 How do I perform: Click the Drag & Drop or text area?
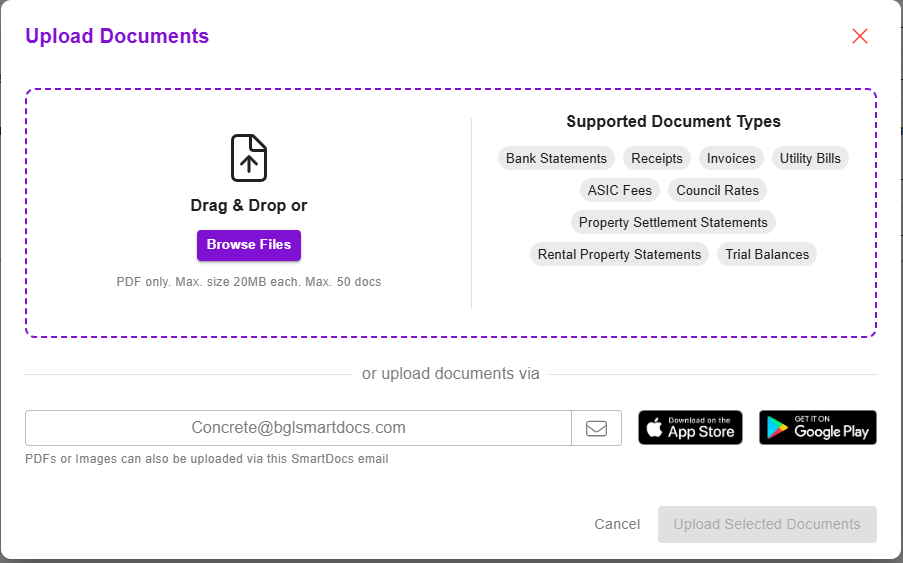[x=249, y=206]
